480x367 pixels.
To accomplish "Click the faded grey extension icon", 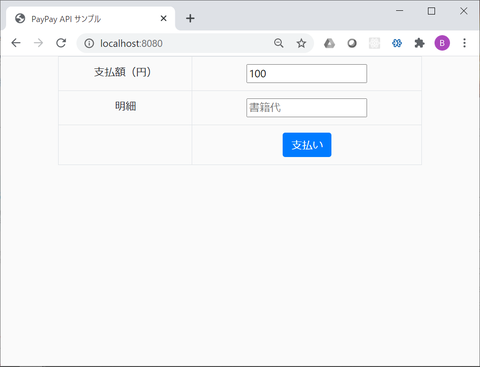I will [x=374, y=43].
